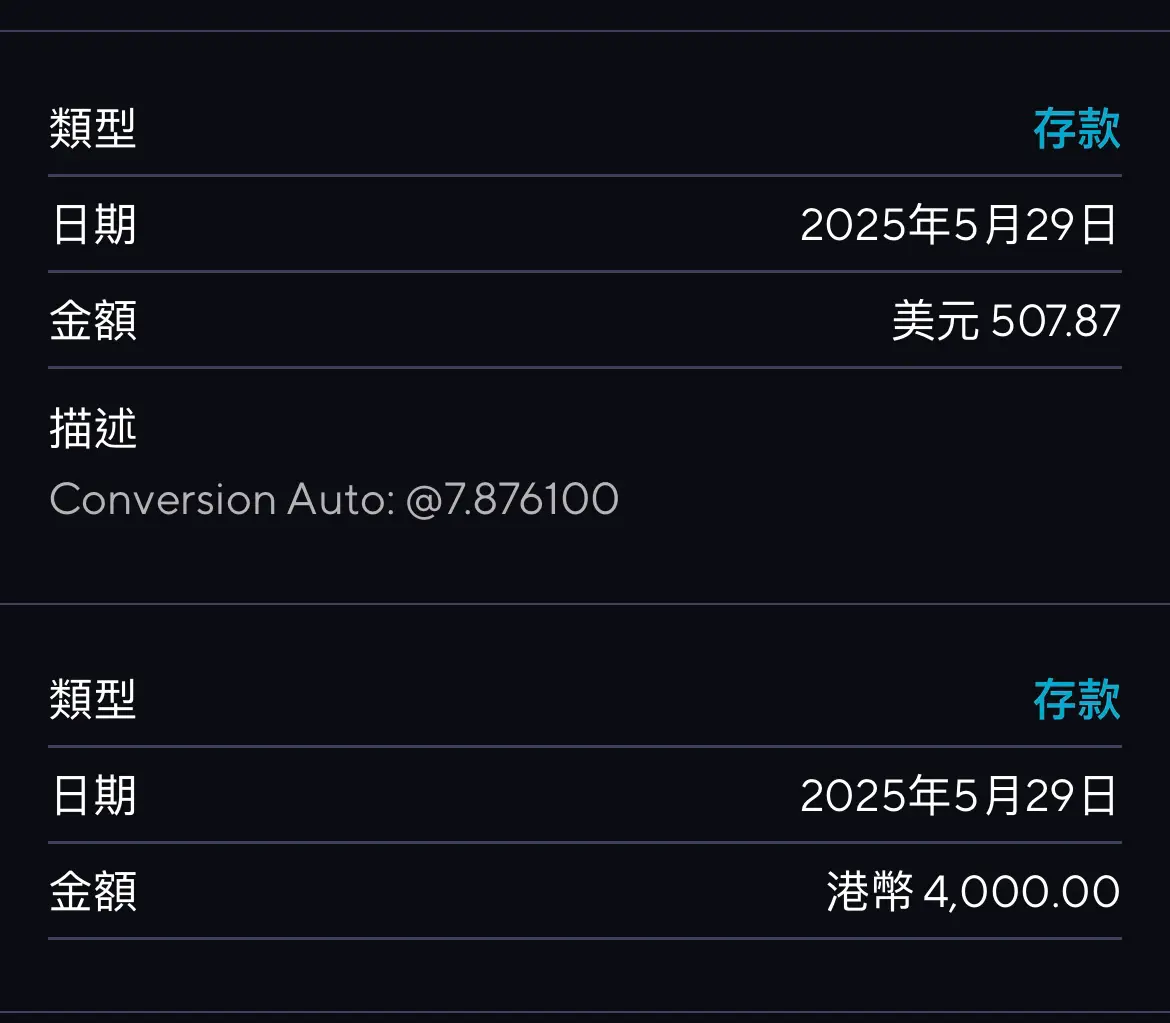Open the HKD 4,000.00 deposit record
Viewport: 1170px width, 1023px height.
coord(585,807)
